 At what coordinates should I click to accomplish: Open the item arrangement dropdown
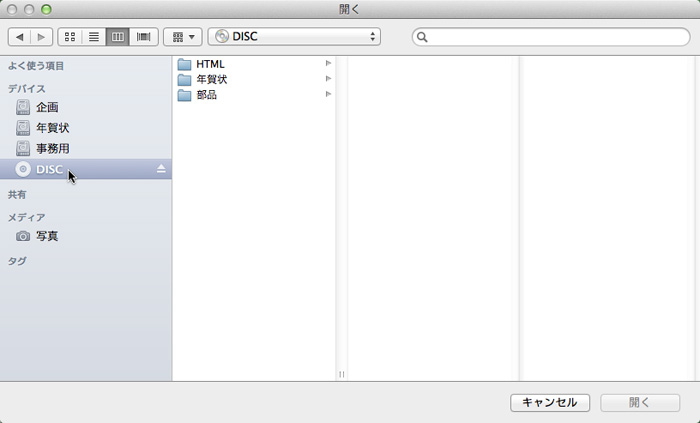(182, 37)
